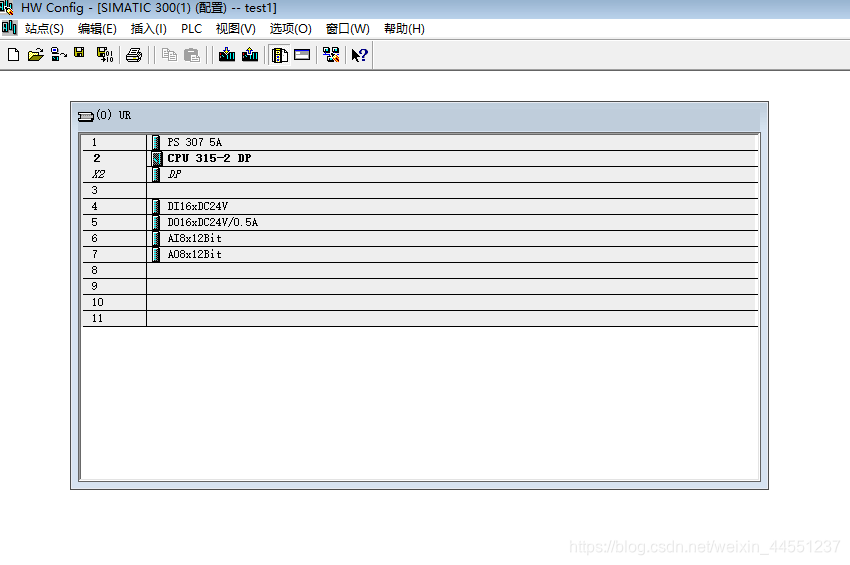Select the DO16xDC24V/0.5A module row
850x565 pixels.
pyautogui.click(x=420, y=222)
